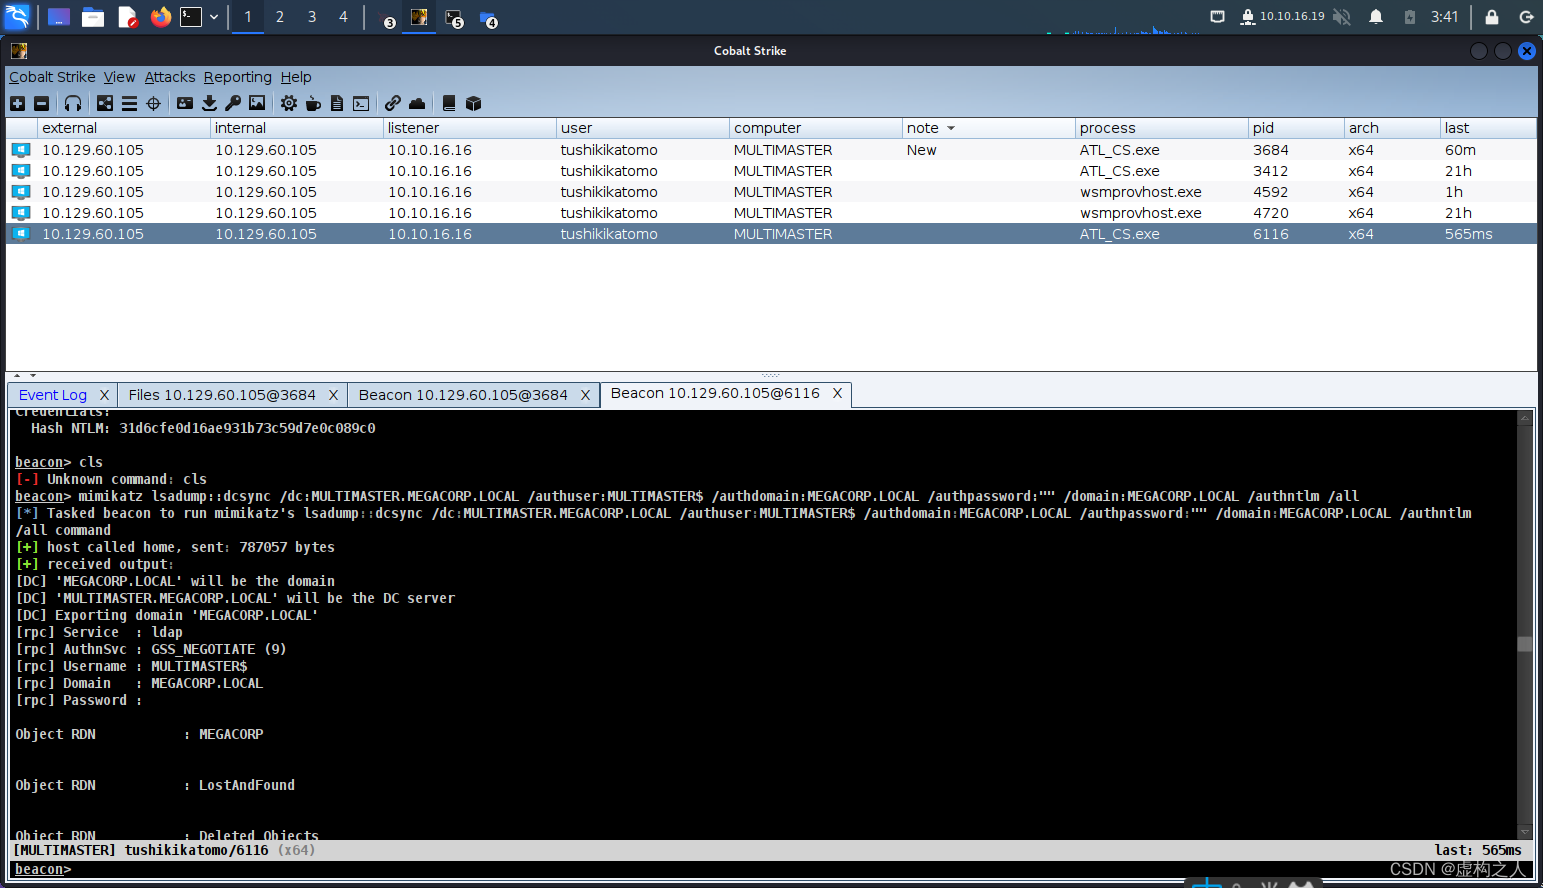Open Java signed applet coffee icon
Image resolution: width=1543 pixels, height=888 pixels.
pyautogui.click(x=313, y=103)
